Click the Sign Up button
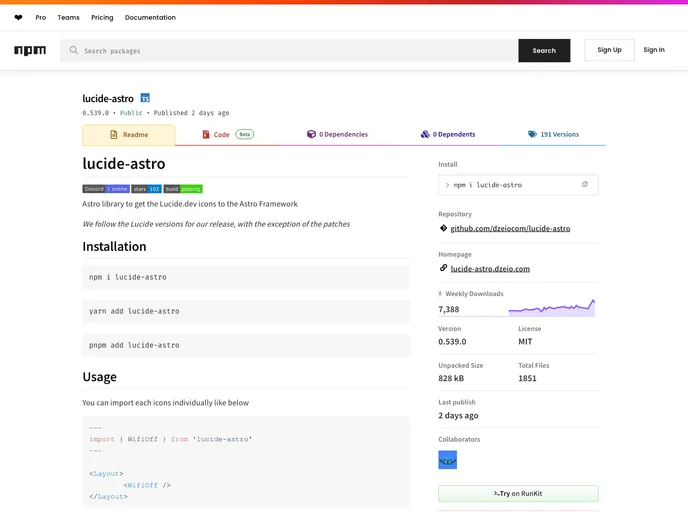This screenshot has height=512, width=688. (609, 50)
